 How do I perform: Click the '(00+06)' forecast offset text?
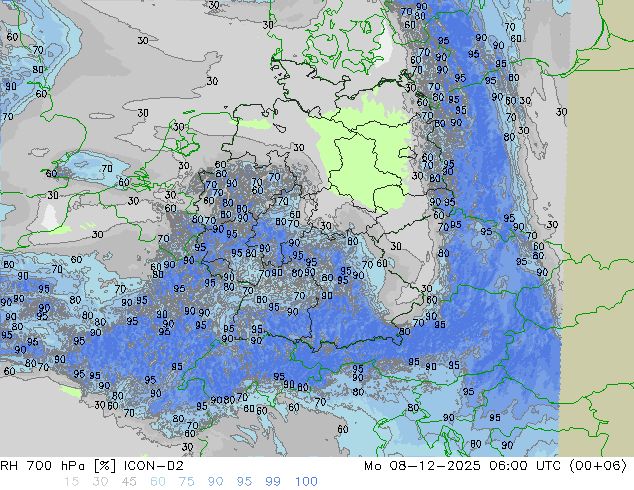598,466
